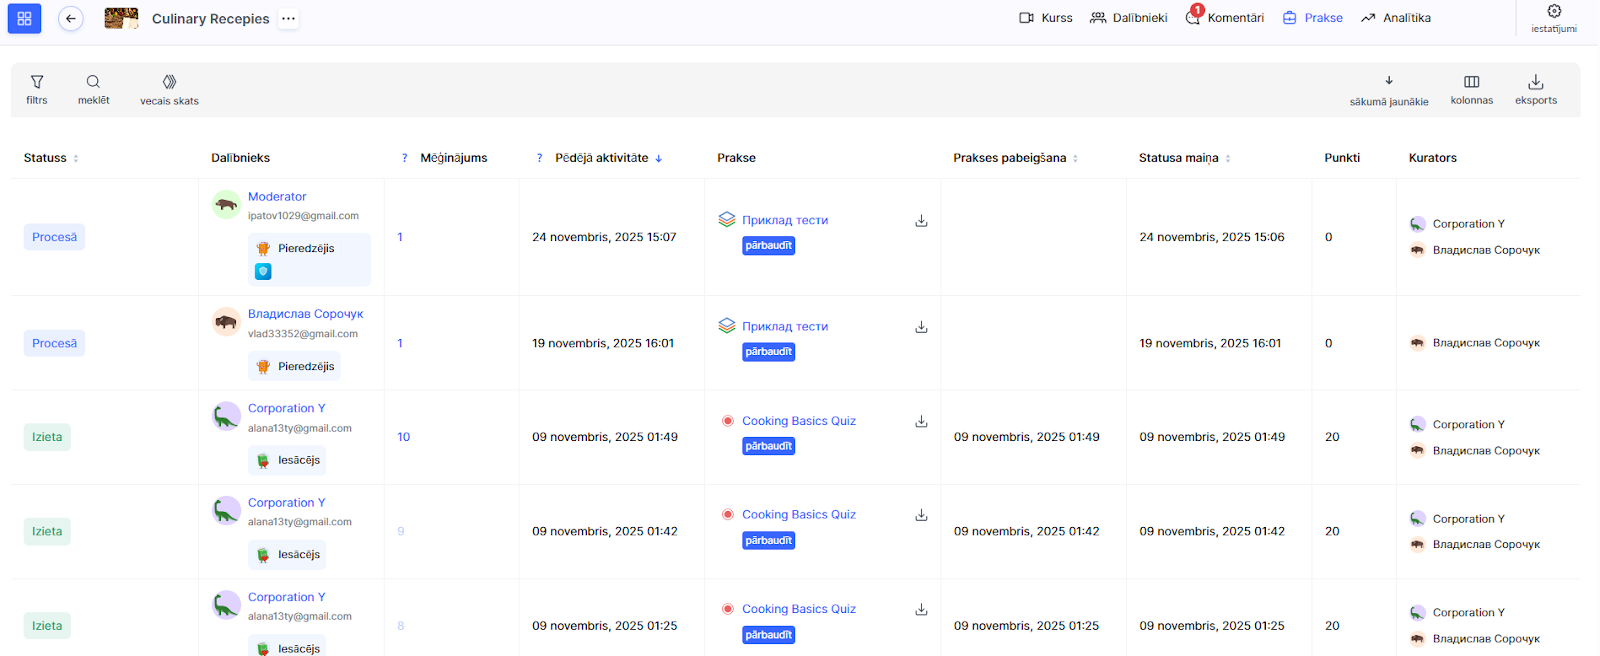Image resolution: width=1600 pixels, height=656 pixels.
Task: Click pārbaudīt button in first row
Action: click(x=768, y=246)
